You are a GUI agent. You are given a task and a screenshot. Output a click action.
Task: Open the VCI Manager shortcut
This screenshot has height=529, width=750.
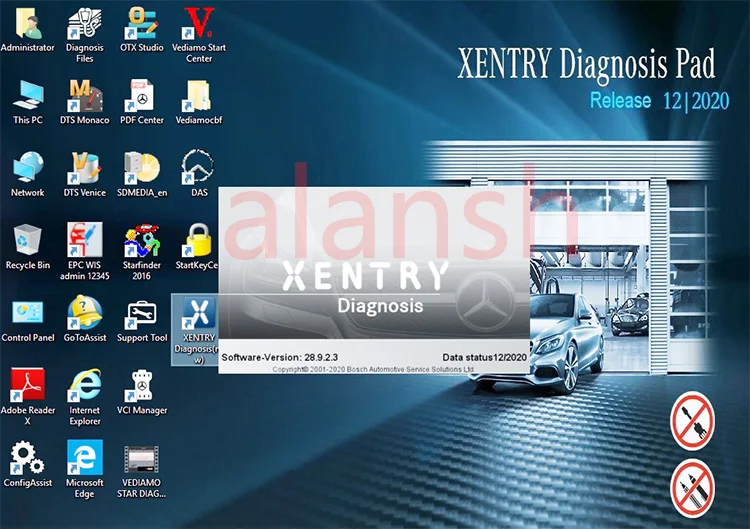(142, 392)
